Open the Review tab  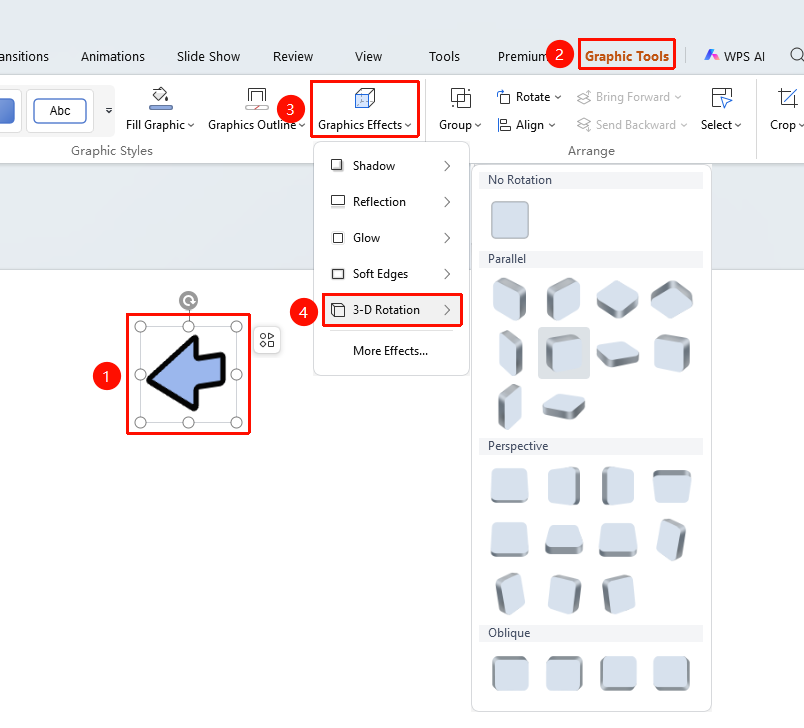coord(293,56)
